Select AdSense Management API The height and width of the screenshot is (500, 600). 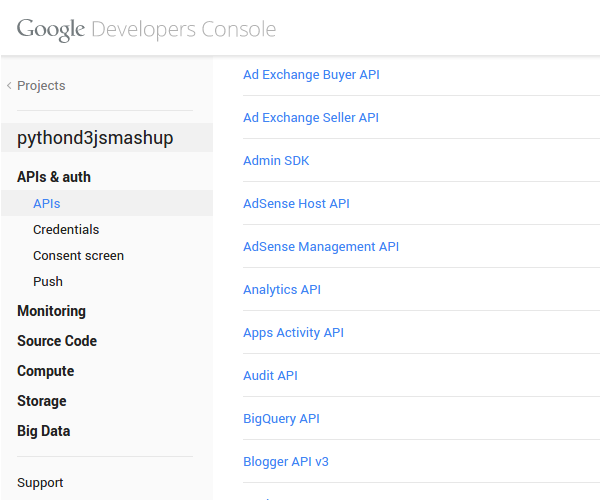pyautogui.click(x=321, y=247)
